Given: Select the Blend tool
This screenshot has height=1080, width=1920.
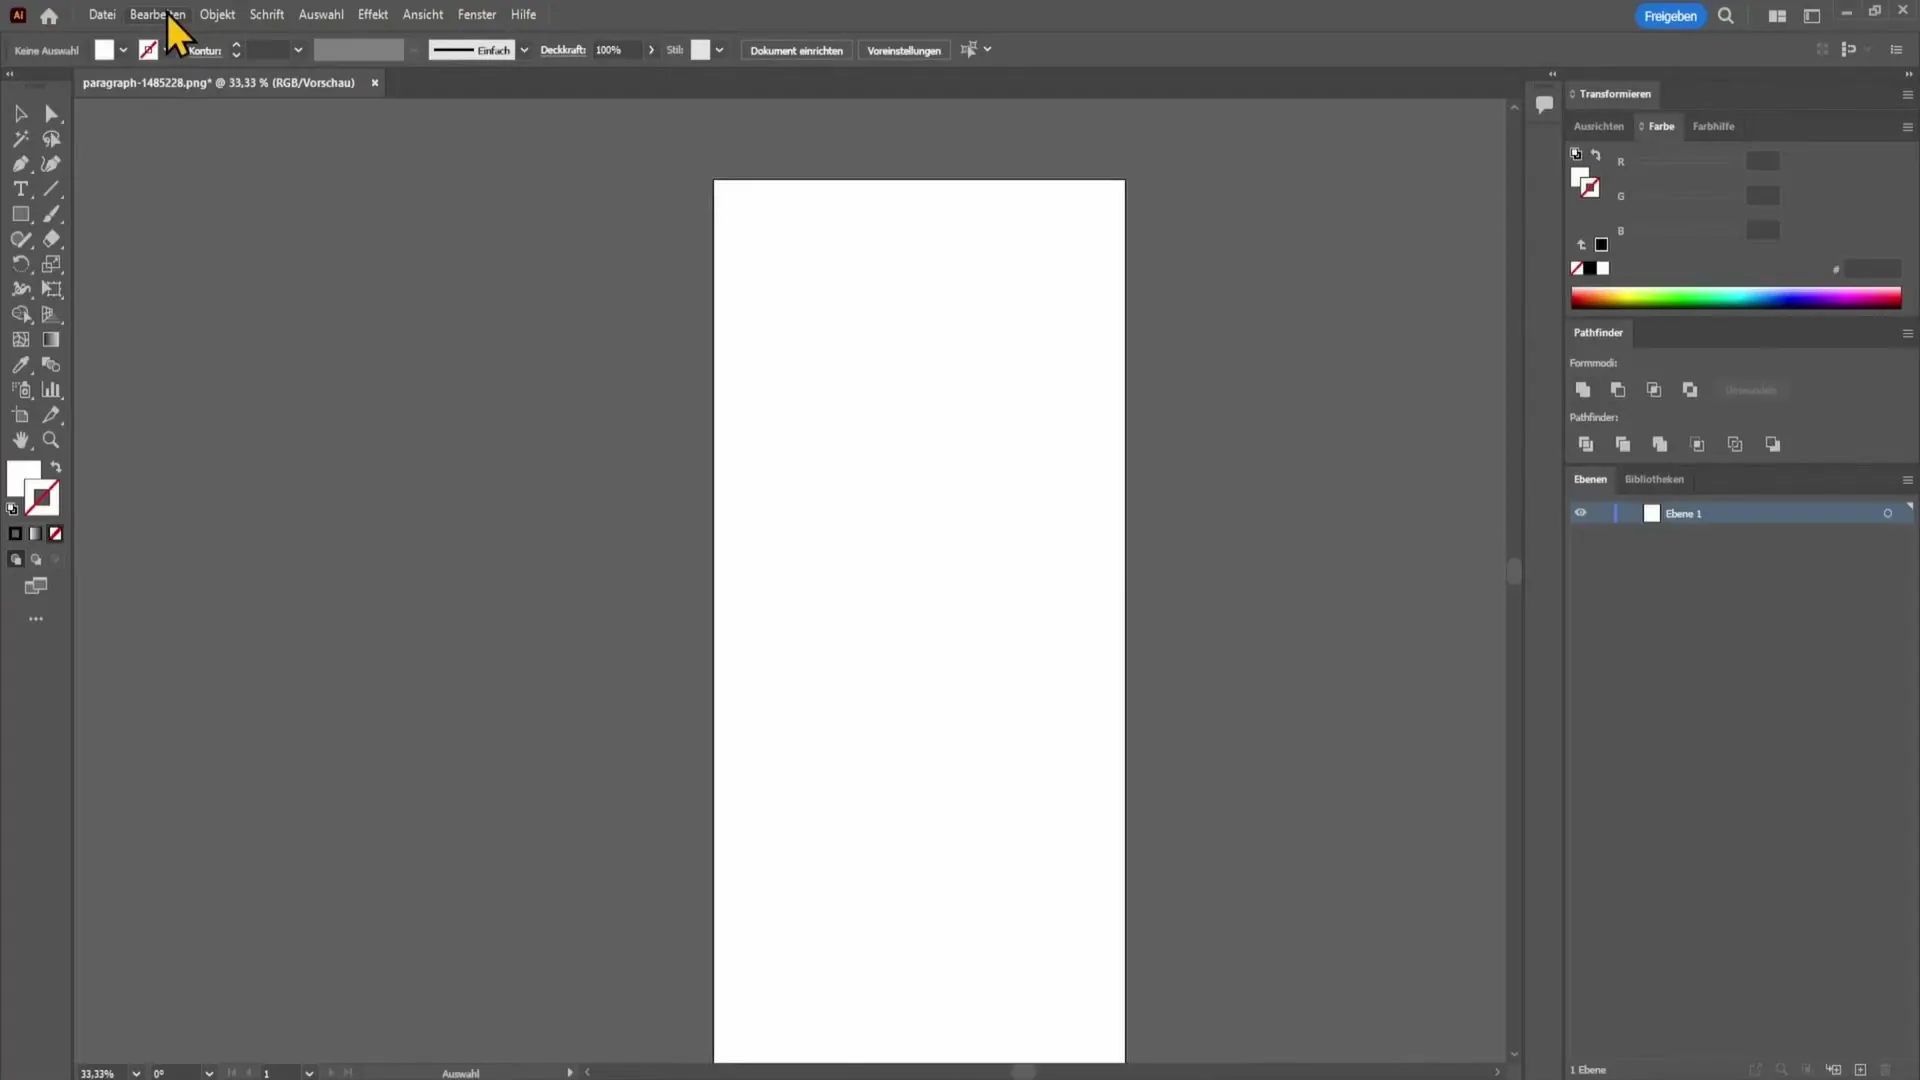Looking at the screenshot, I should pyautogui.click(x=52, y=365).
